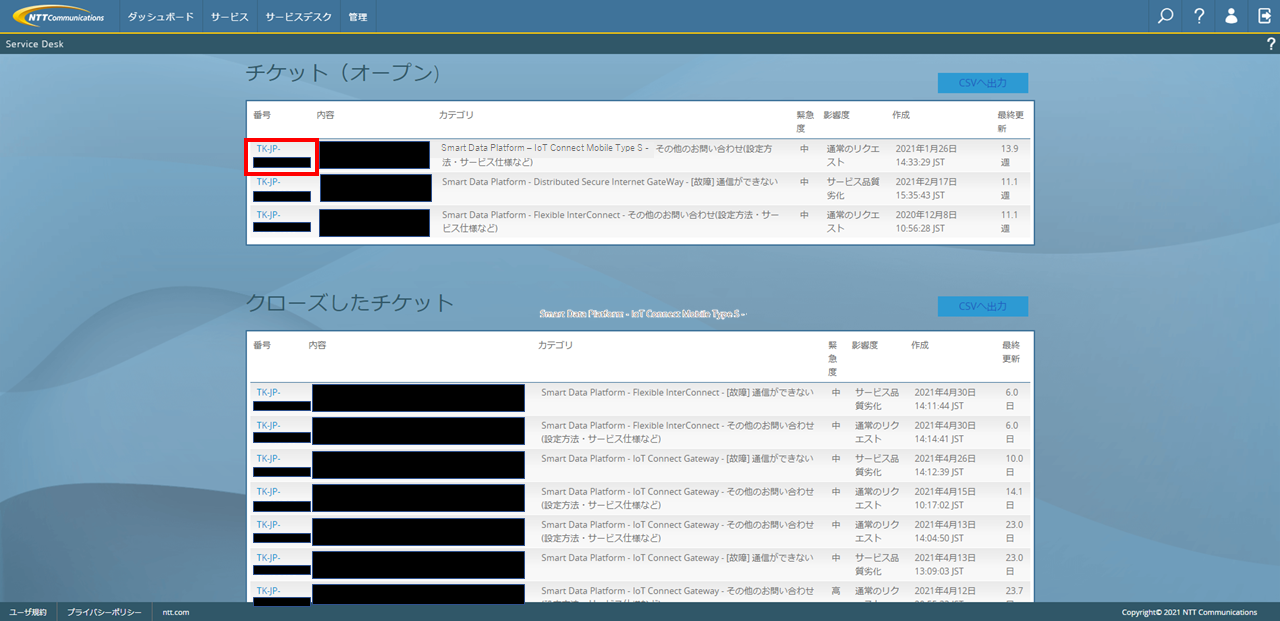Open the ユーザ規約 footer link
Image resolution: width=1280 pixels, height=621 pixels.
[28, 612]
